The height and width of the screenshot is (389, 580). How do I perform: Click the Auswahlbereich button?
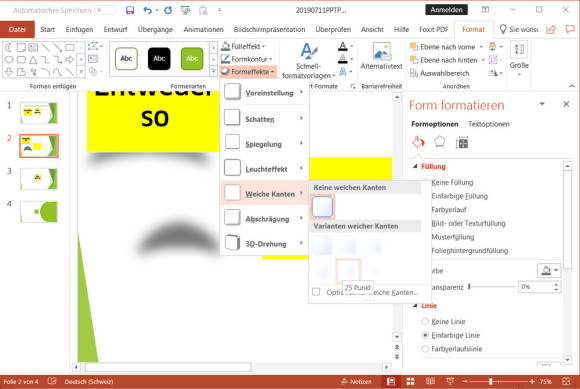click(440, 73)
